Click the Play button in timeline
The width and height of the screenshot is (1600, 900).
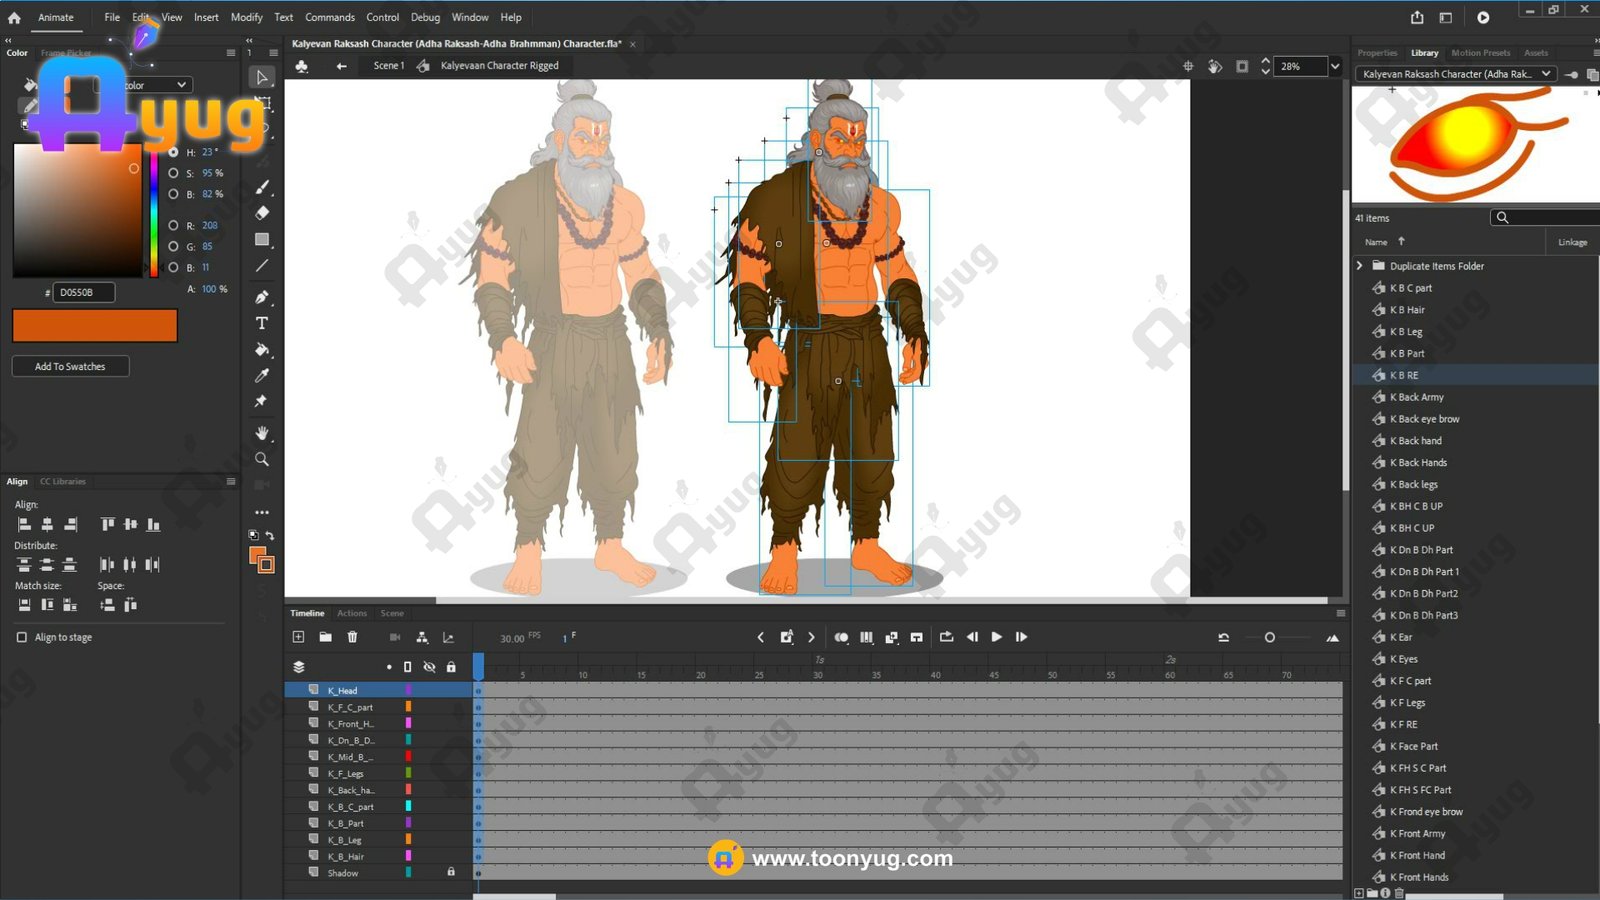click(996, 637)
